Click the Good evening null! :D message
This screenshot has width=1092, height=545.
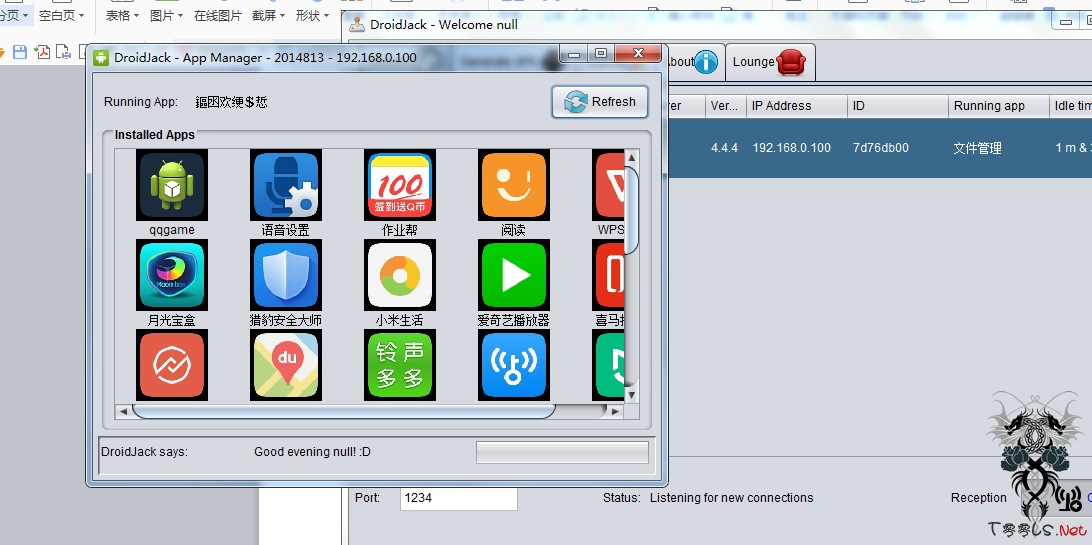point(312,452)
